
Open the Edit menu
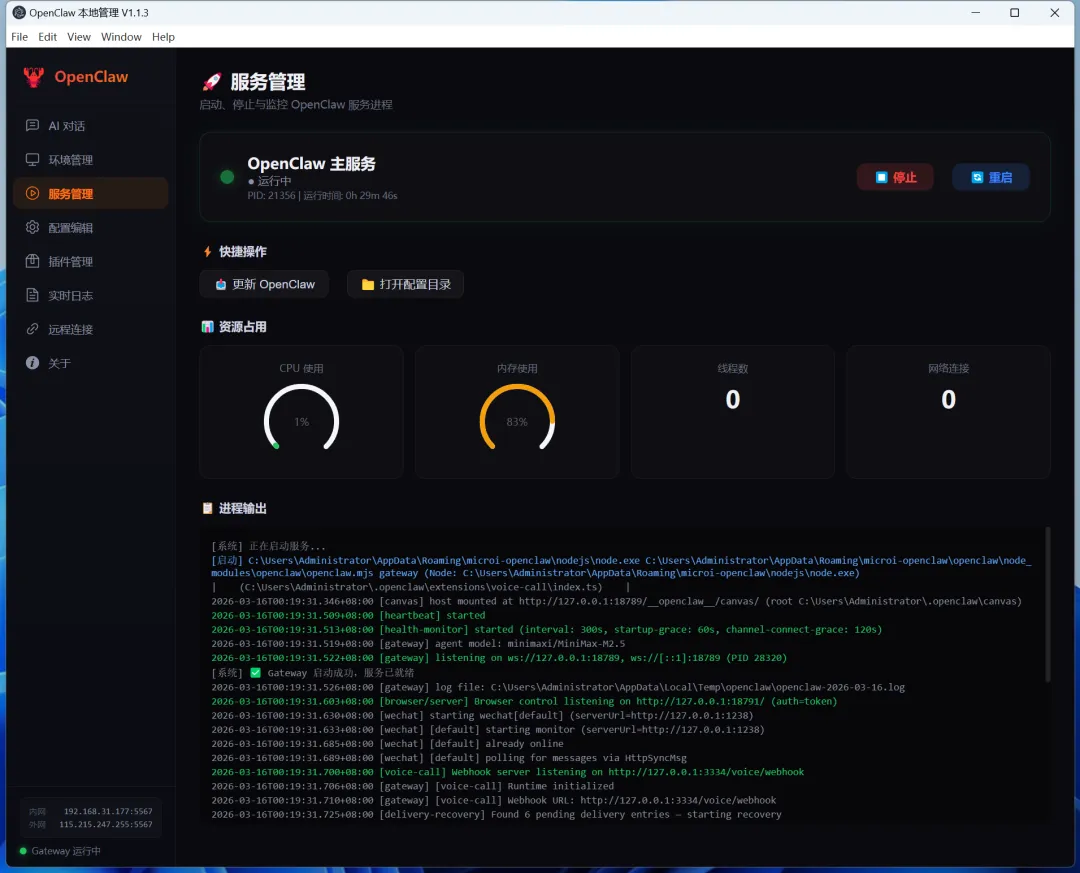48,37
